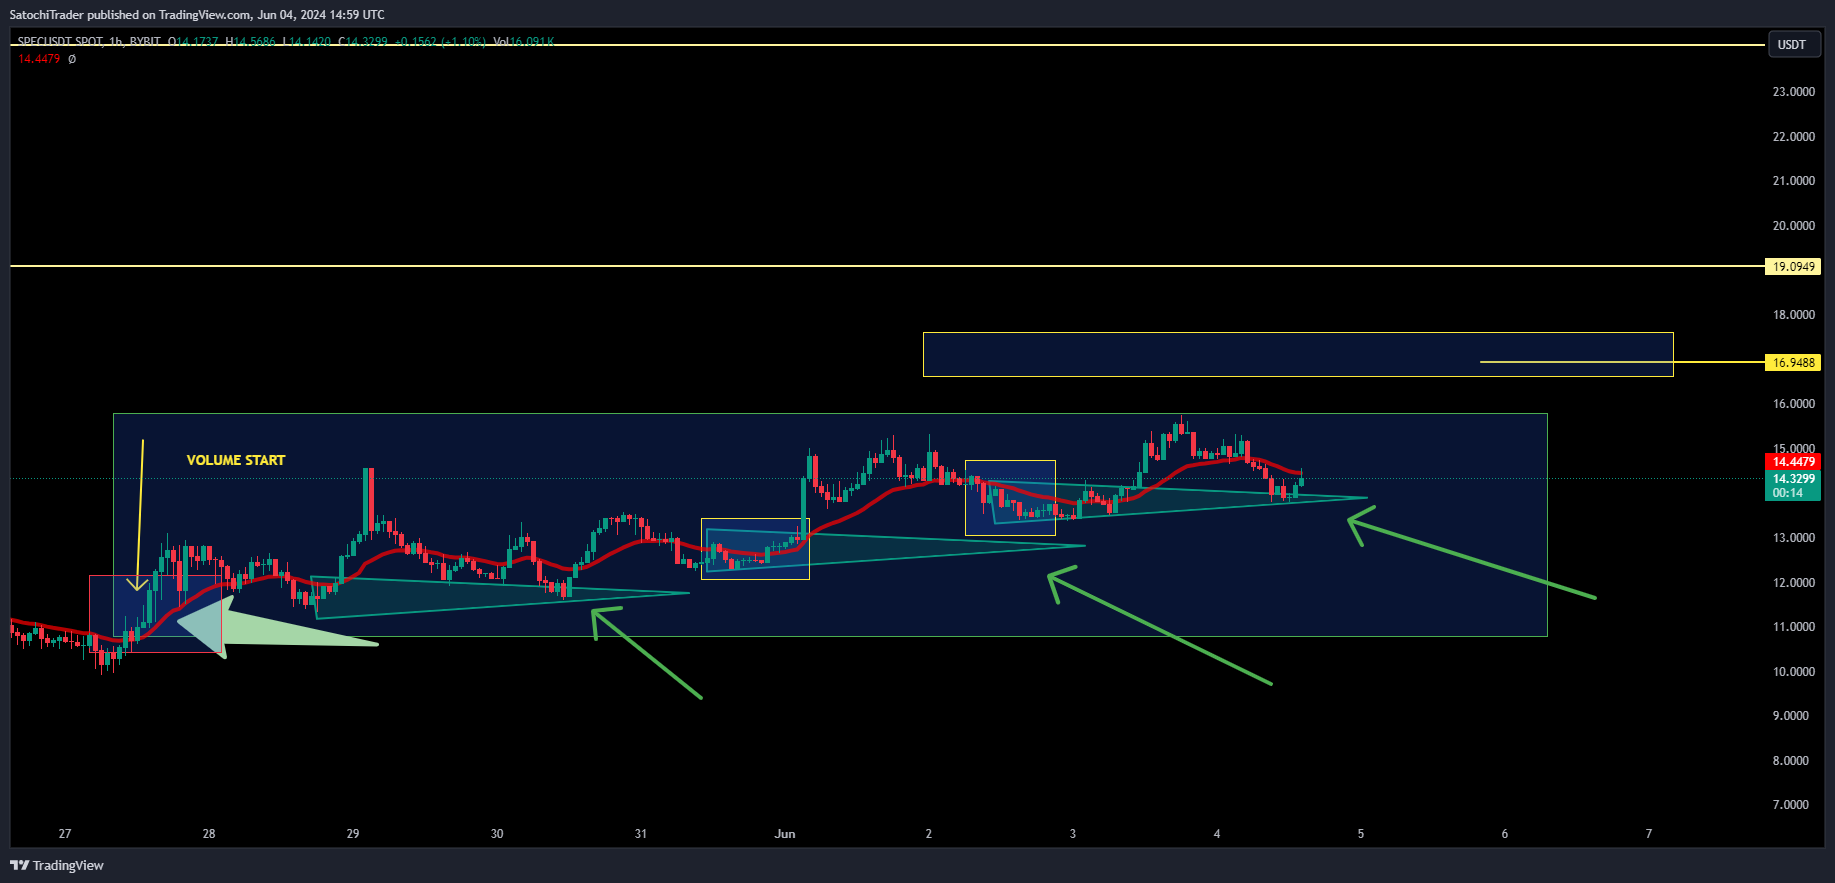Click the 31 date label on time axis

(x=641, y=833)
